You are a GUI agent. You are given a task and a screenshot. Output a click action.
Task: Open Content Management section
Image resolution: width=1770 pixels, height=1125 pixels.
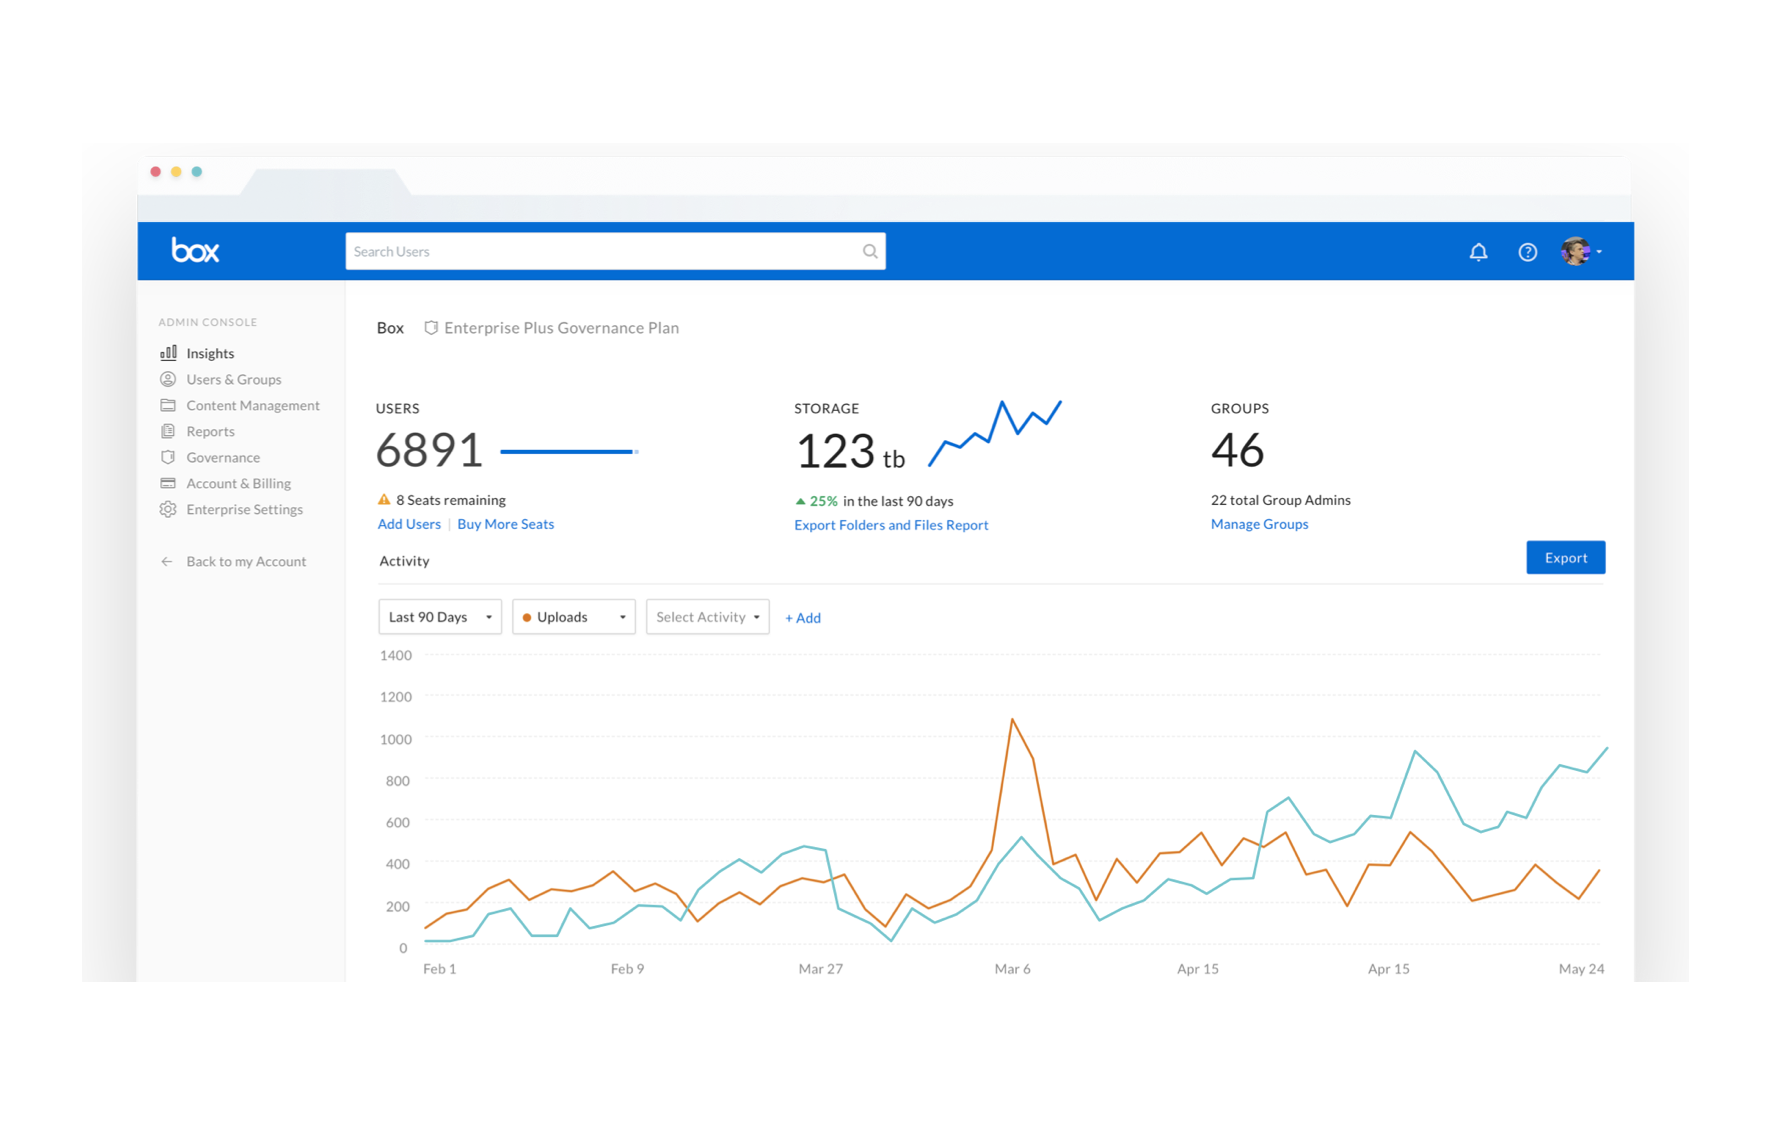pyautogui.click(x=253, y=405)
